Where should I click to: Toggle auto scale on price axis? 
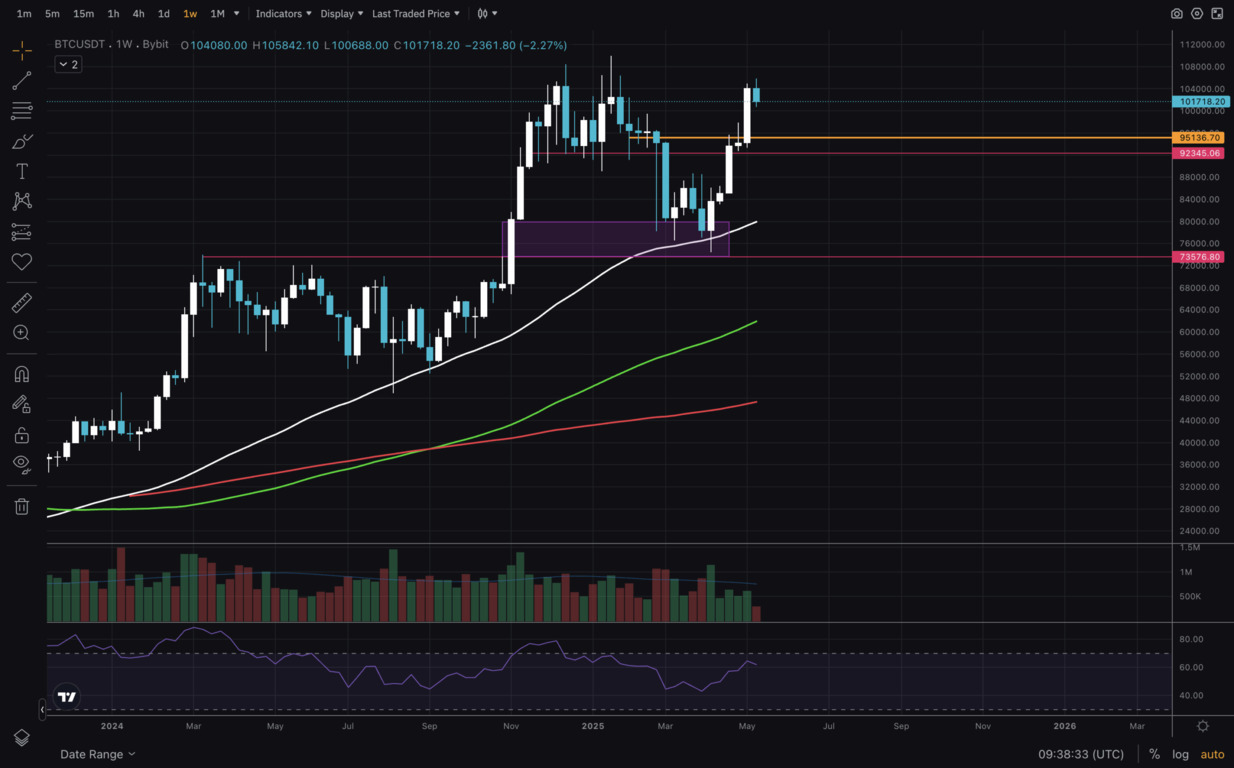tap(1212, 754)
